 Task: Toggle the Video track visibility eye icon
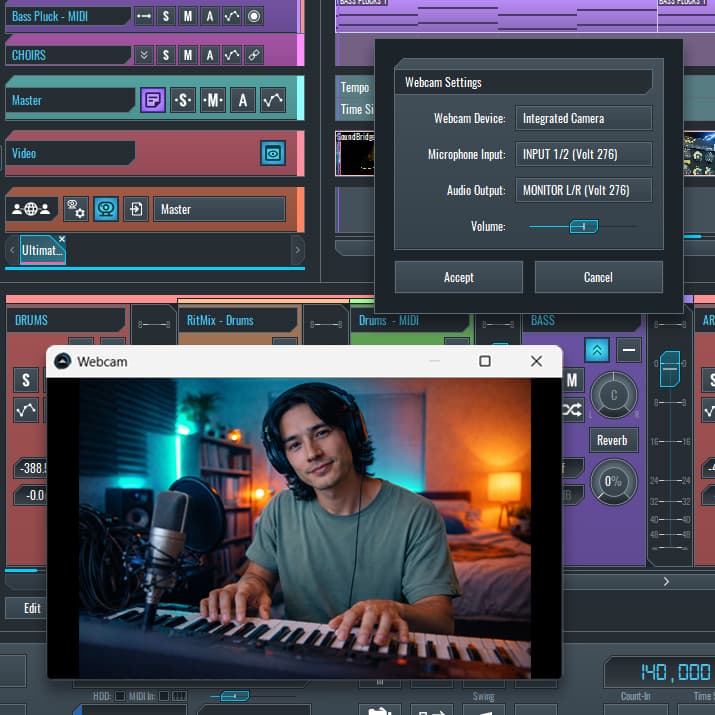(x=273, y=153)
